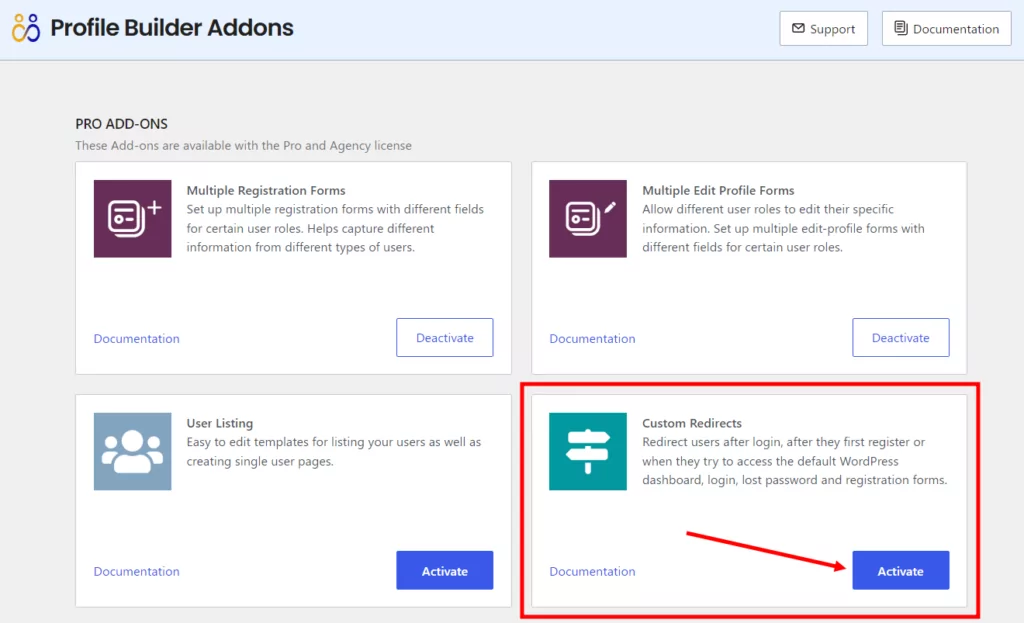Viewport: 1024px width, 623px height.
Task: Click the Multiple Edit Profile Forms icon
Action: pyautogui.click(x=588, y=219)
